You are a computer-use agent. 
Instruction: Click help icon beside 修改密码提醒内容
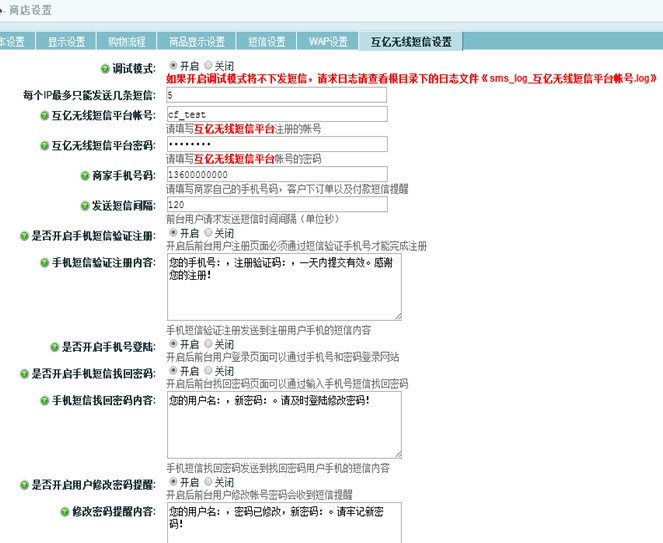click(x=65, y=512)
